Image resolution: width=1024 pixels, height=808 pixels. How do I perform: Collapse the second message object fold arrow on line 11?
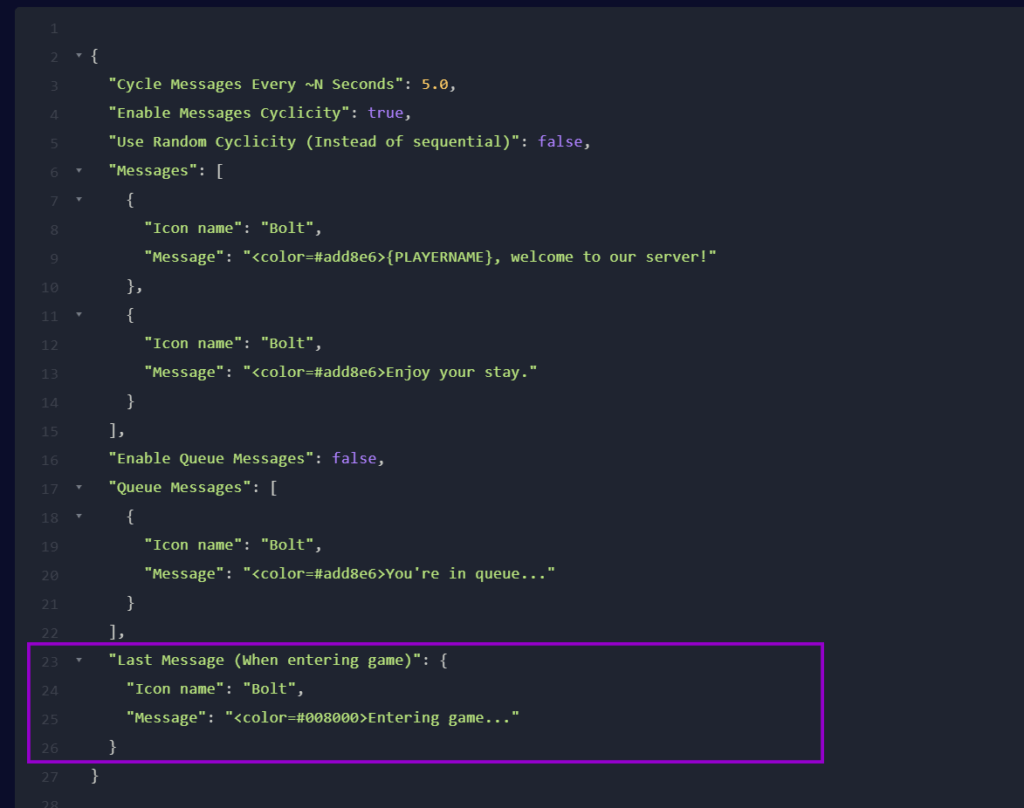[78, 314]
